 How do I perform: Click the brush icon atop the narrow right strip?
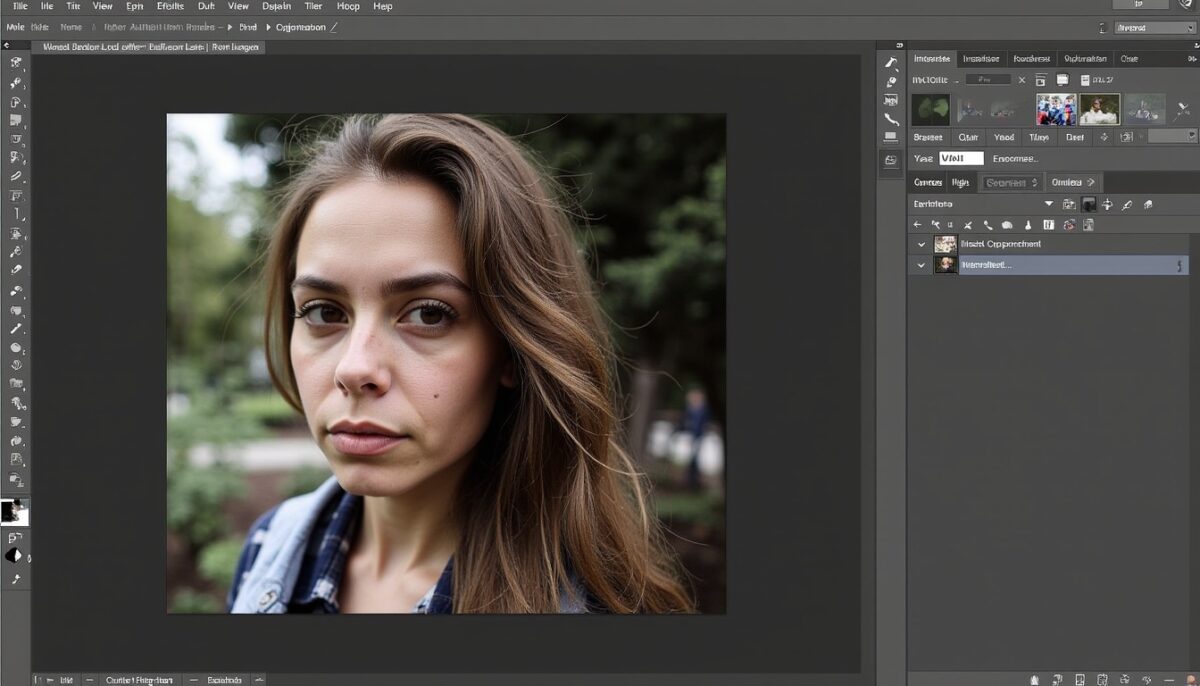click(891, 63)
